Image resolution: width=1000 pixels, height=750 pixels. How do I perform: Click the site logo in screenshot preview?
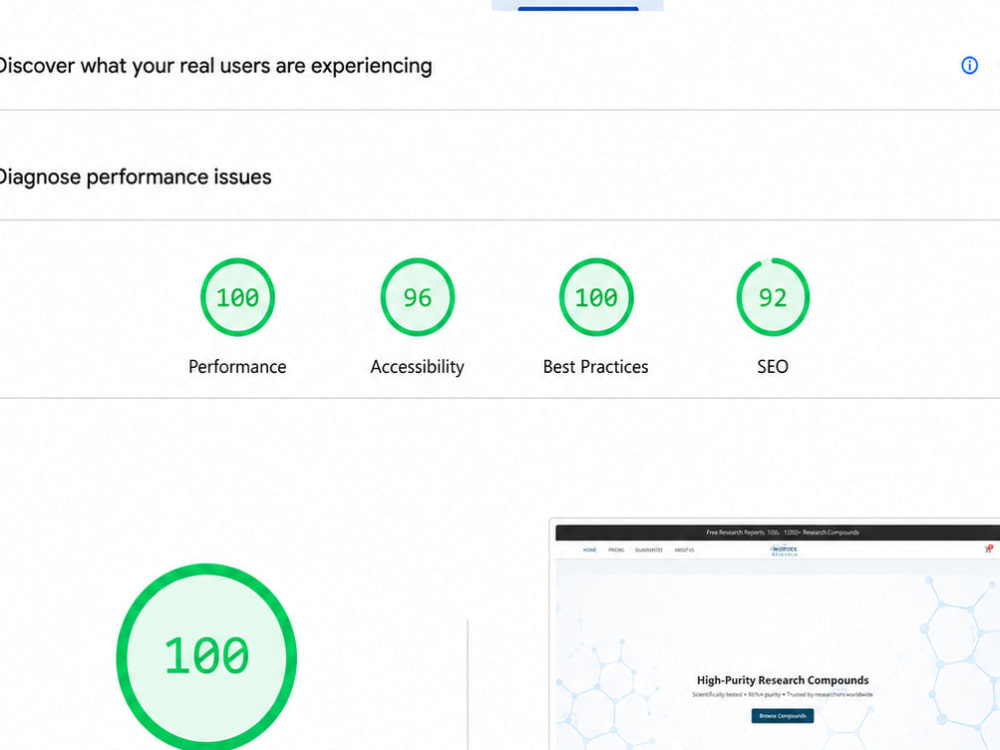coord(784,550)
